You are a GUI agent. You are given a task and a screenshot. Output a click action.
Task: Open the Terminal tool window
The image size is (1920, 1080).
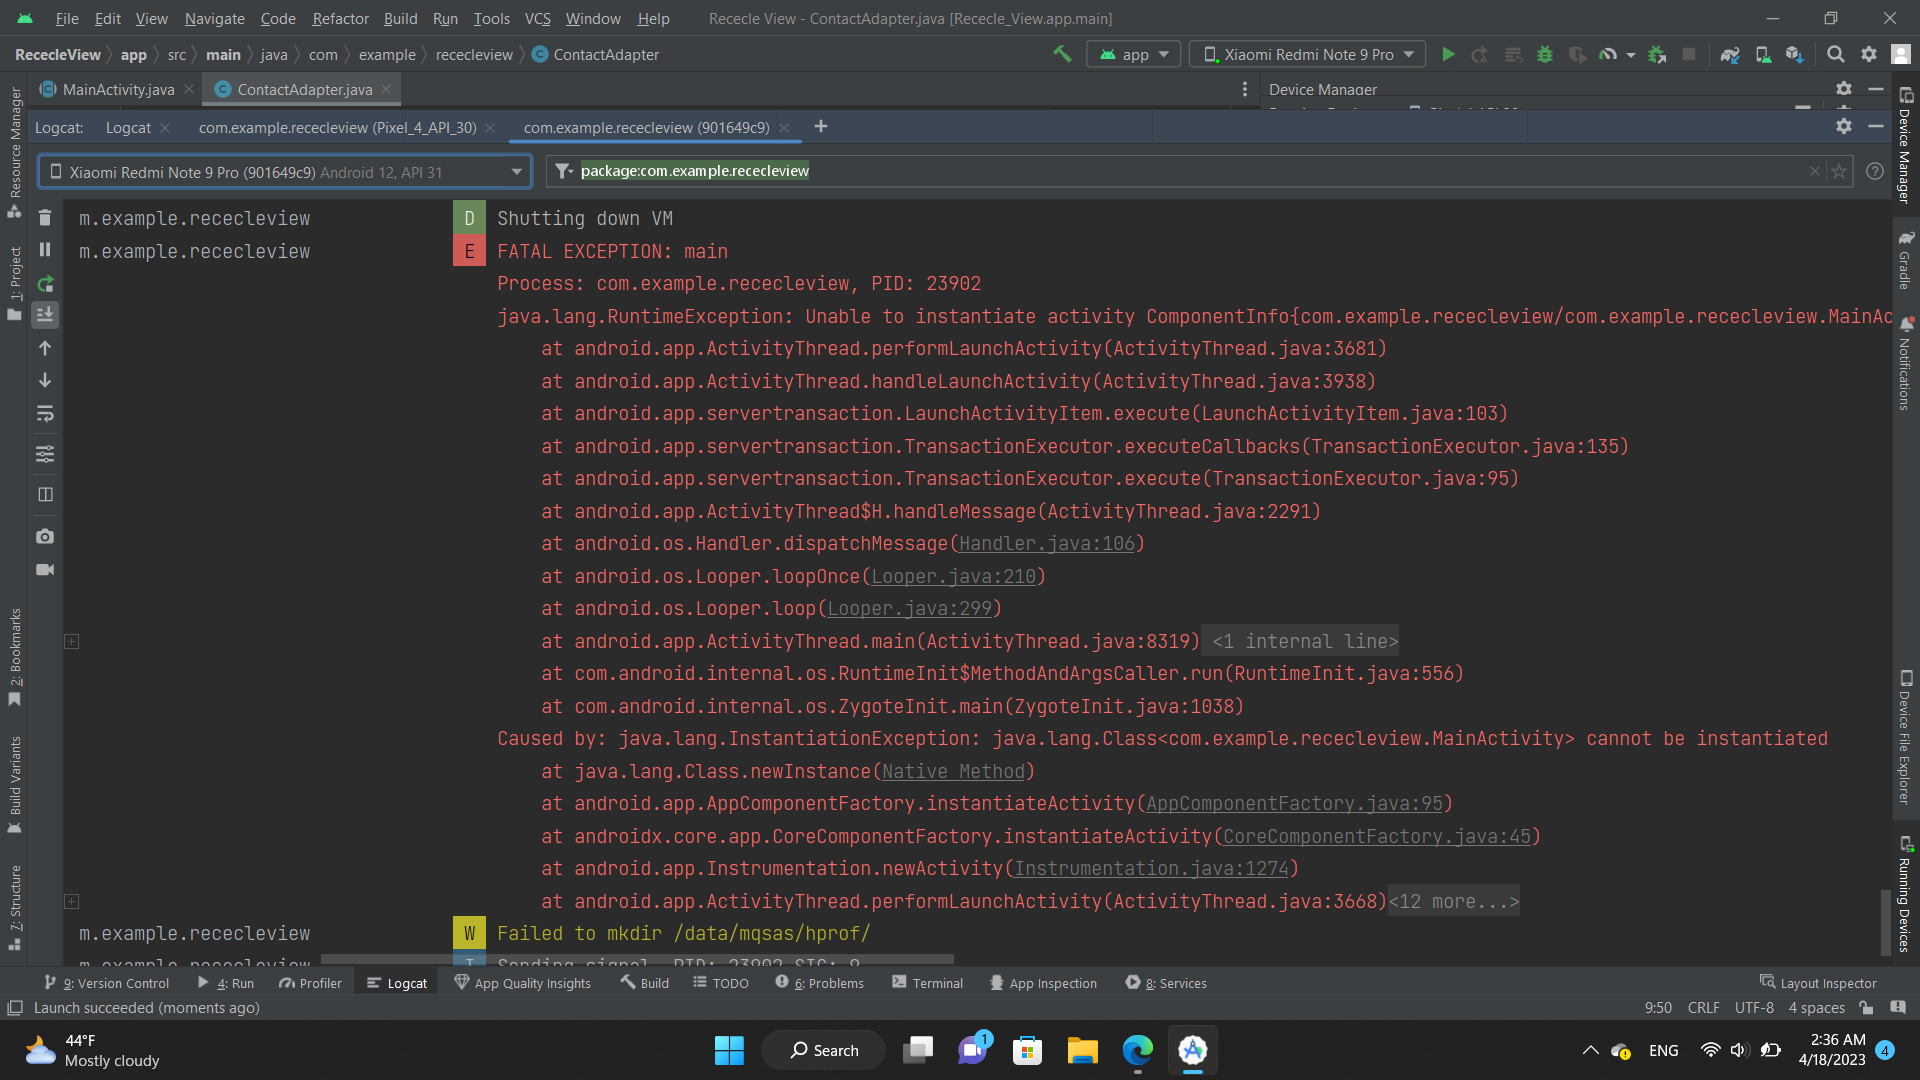(927, 983)
